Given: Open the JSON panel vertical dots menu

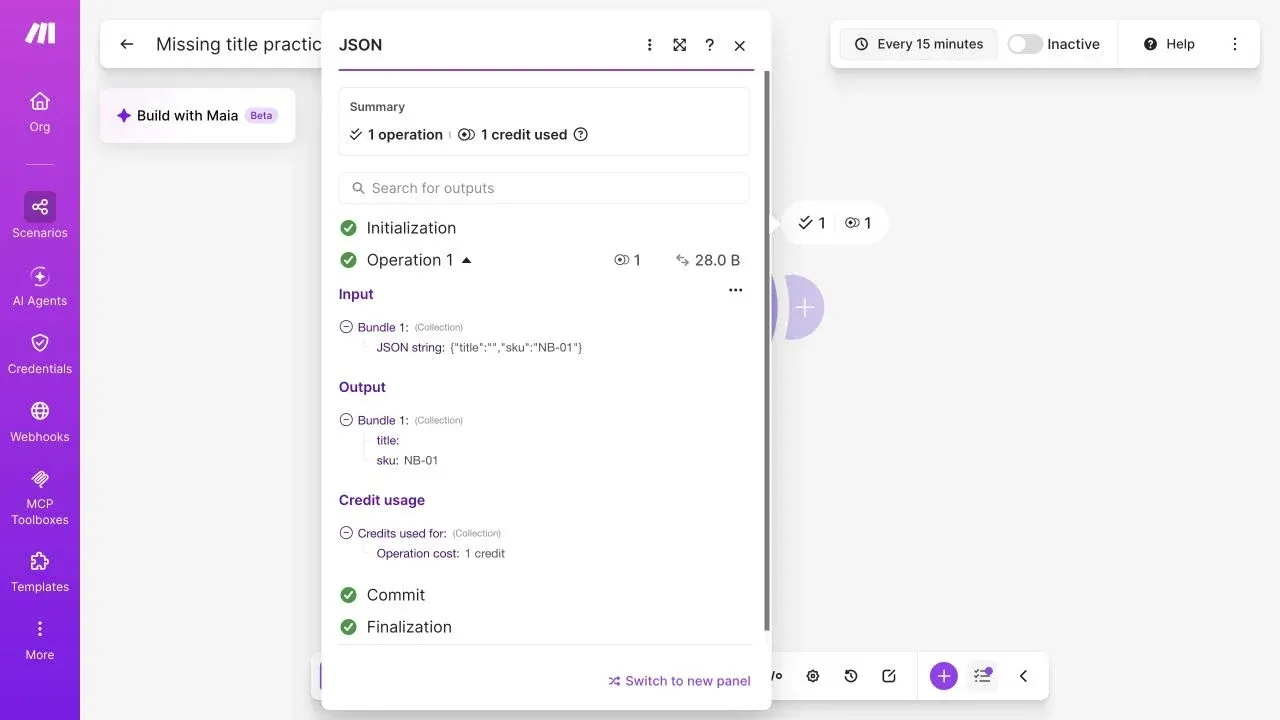Looking at the screenshot, I should (650, 45).
